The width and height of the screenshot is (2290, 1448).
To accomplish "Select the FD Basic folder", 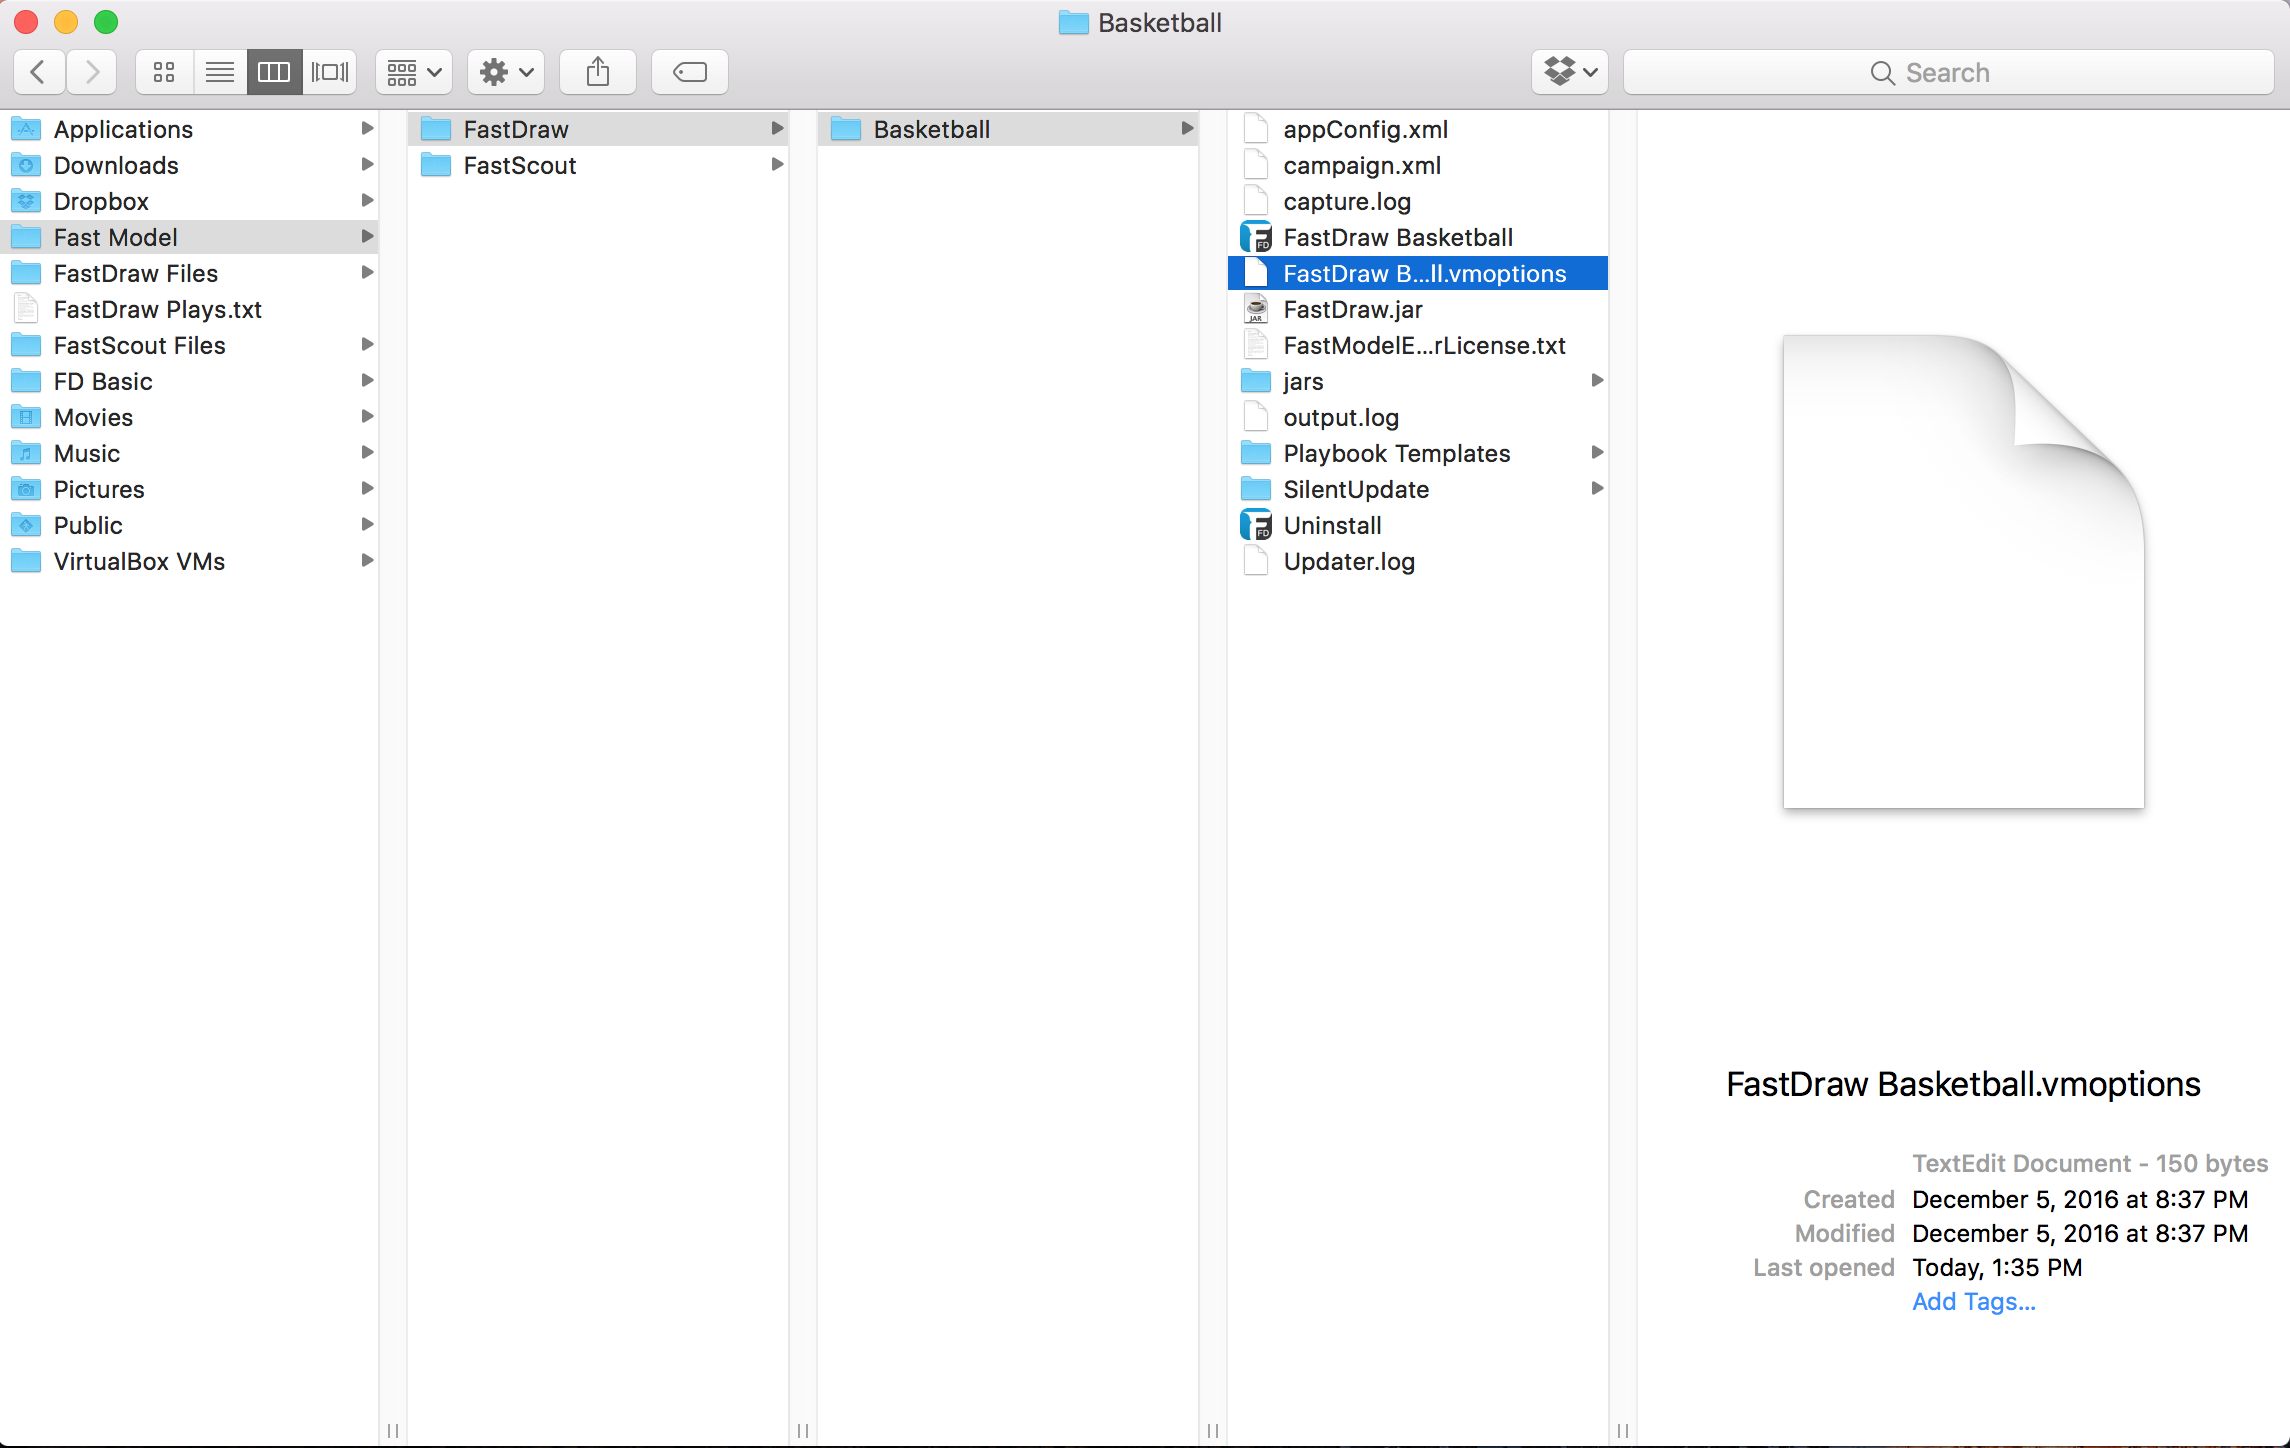I will [x=190, y=381].
